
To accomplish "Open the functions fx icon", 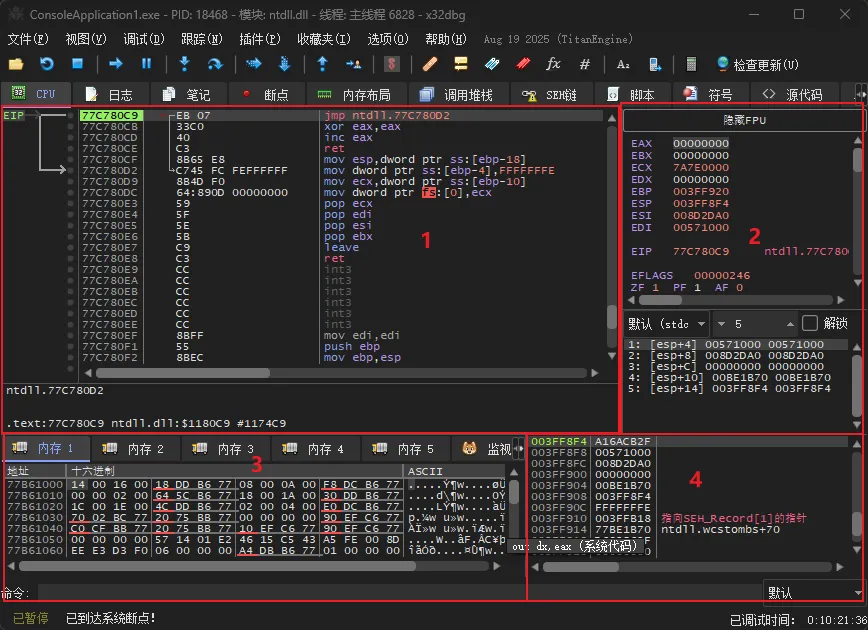I will pos(553,64).
